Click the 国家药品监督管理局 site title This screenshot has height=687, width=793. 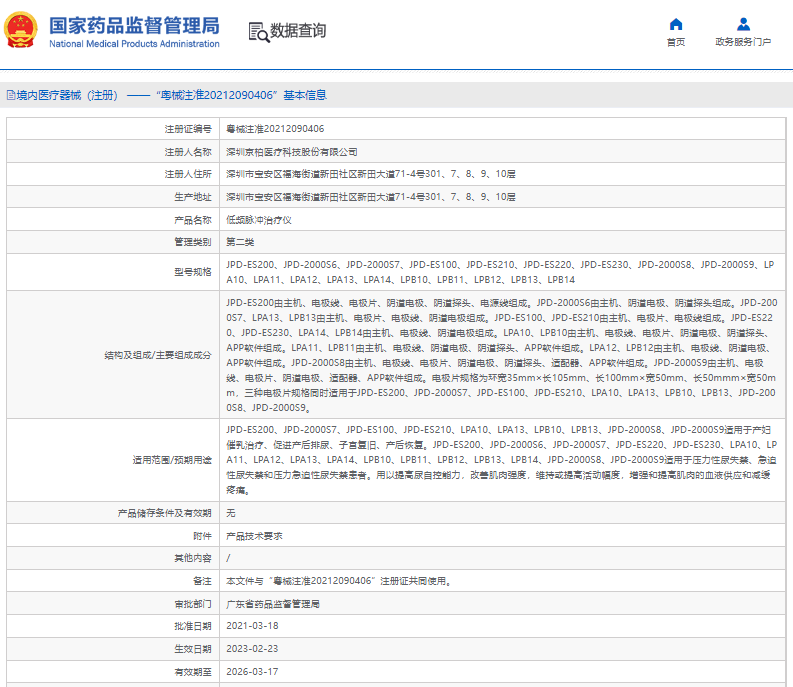pyautogui.click(x=135, y=25)
